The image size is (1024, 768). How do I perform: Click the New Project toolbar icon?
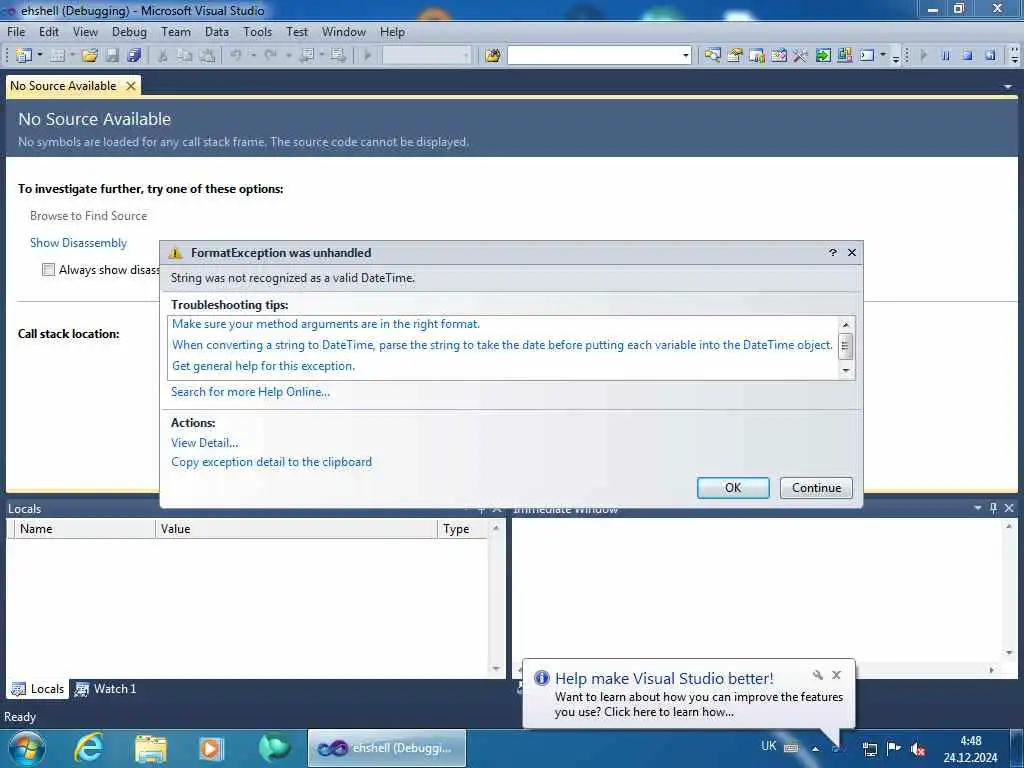click(x=23, y=56)
